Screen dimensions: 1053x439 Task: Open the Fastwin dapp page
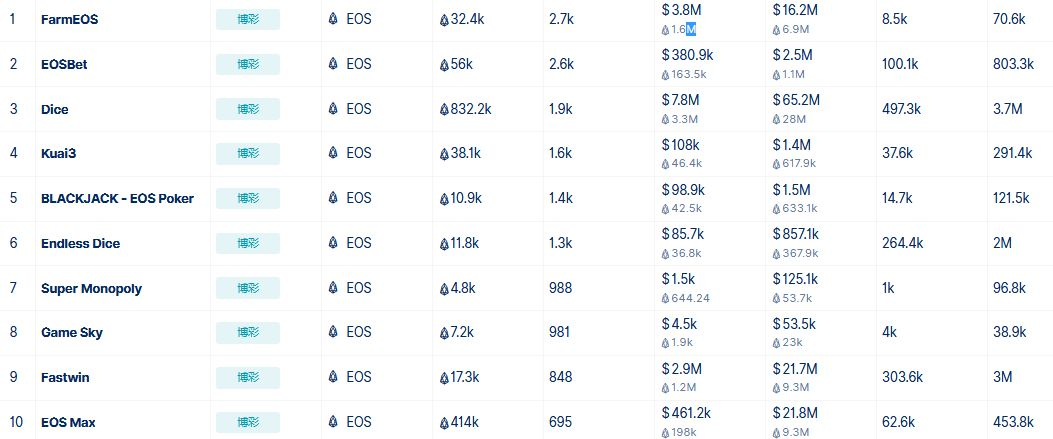click(65, 378)
